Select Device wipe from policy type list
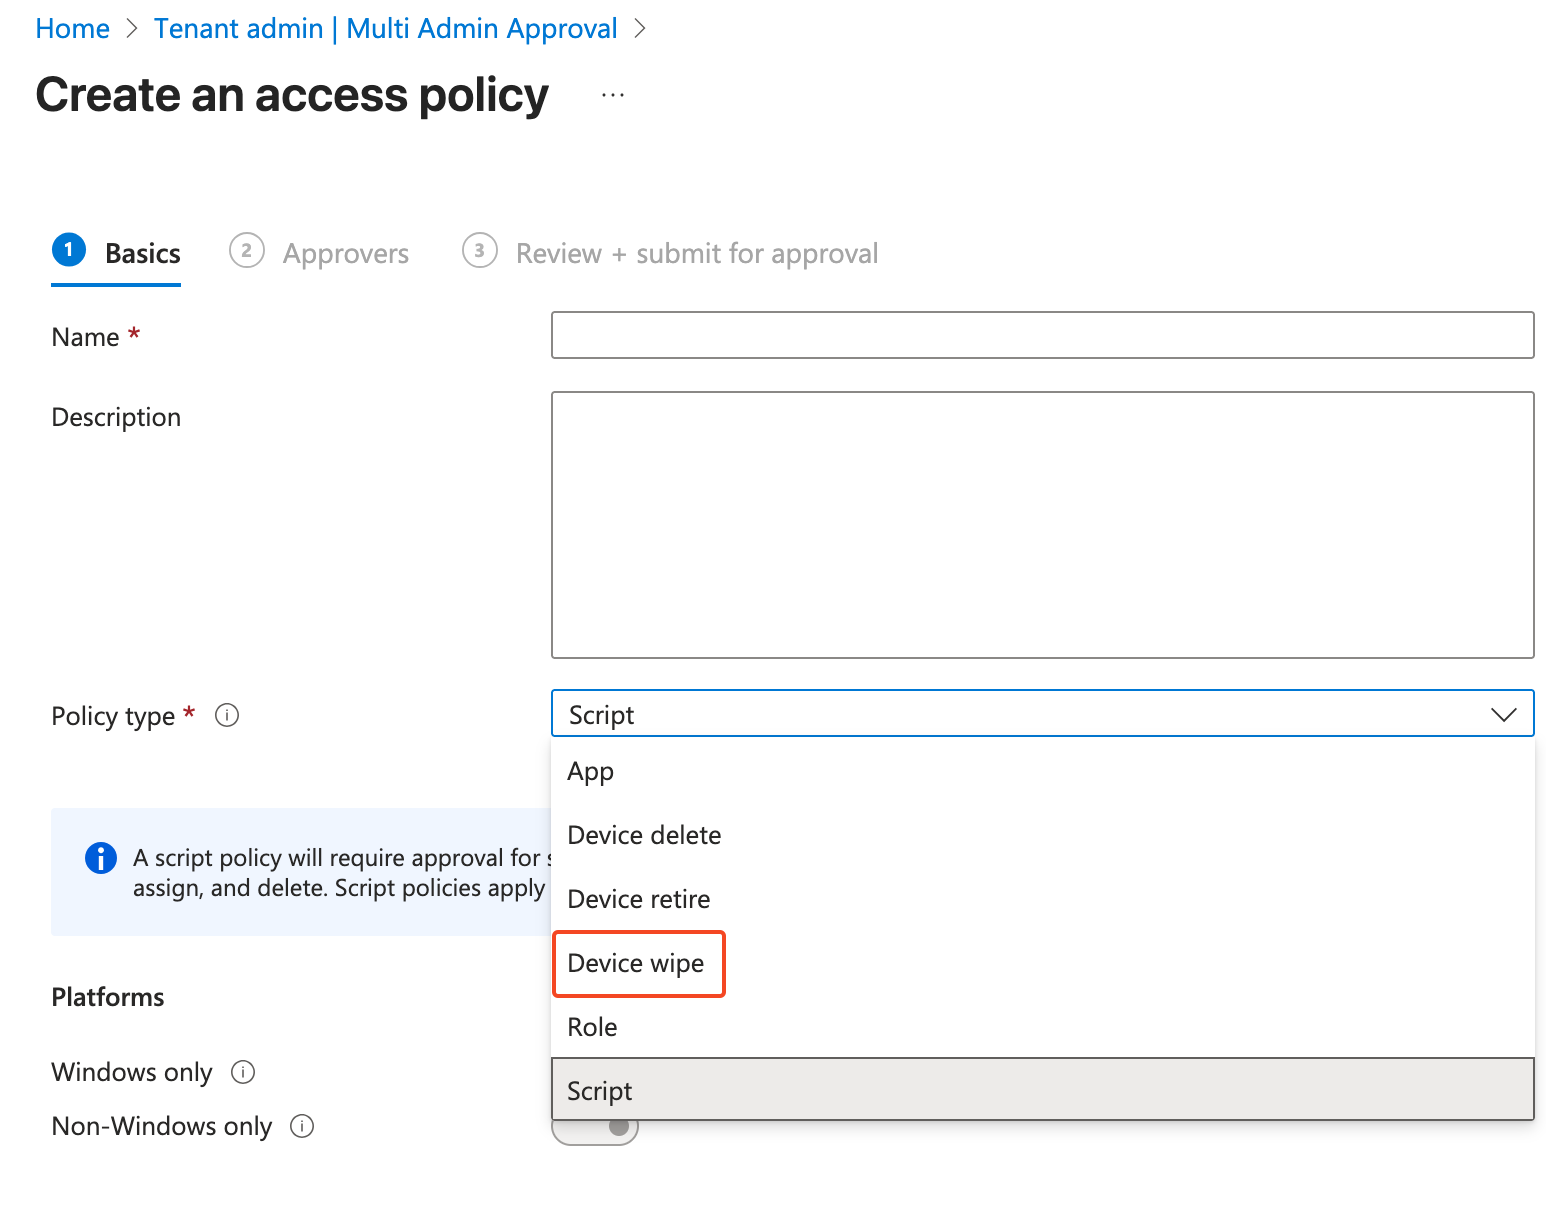This screenshot has height=1214, width=1546. click(x=636, y=963)
